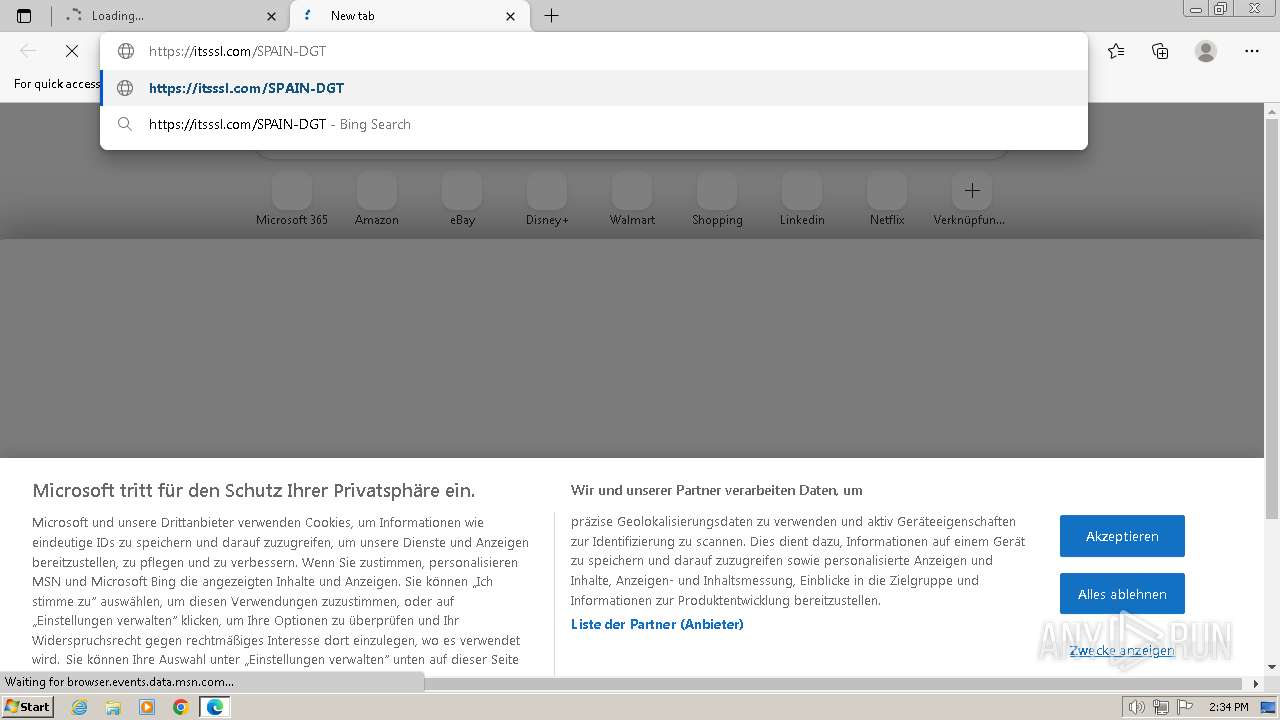The height and width of the screenshot is (720, 1280).
Task: Open the Walmart quick link
Action: [632, 200]
